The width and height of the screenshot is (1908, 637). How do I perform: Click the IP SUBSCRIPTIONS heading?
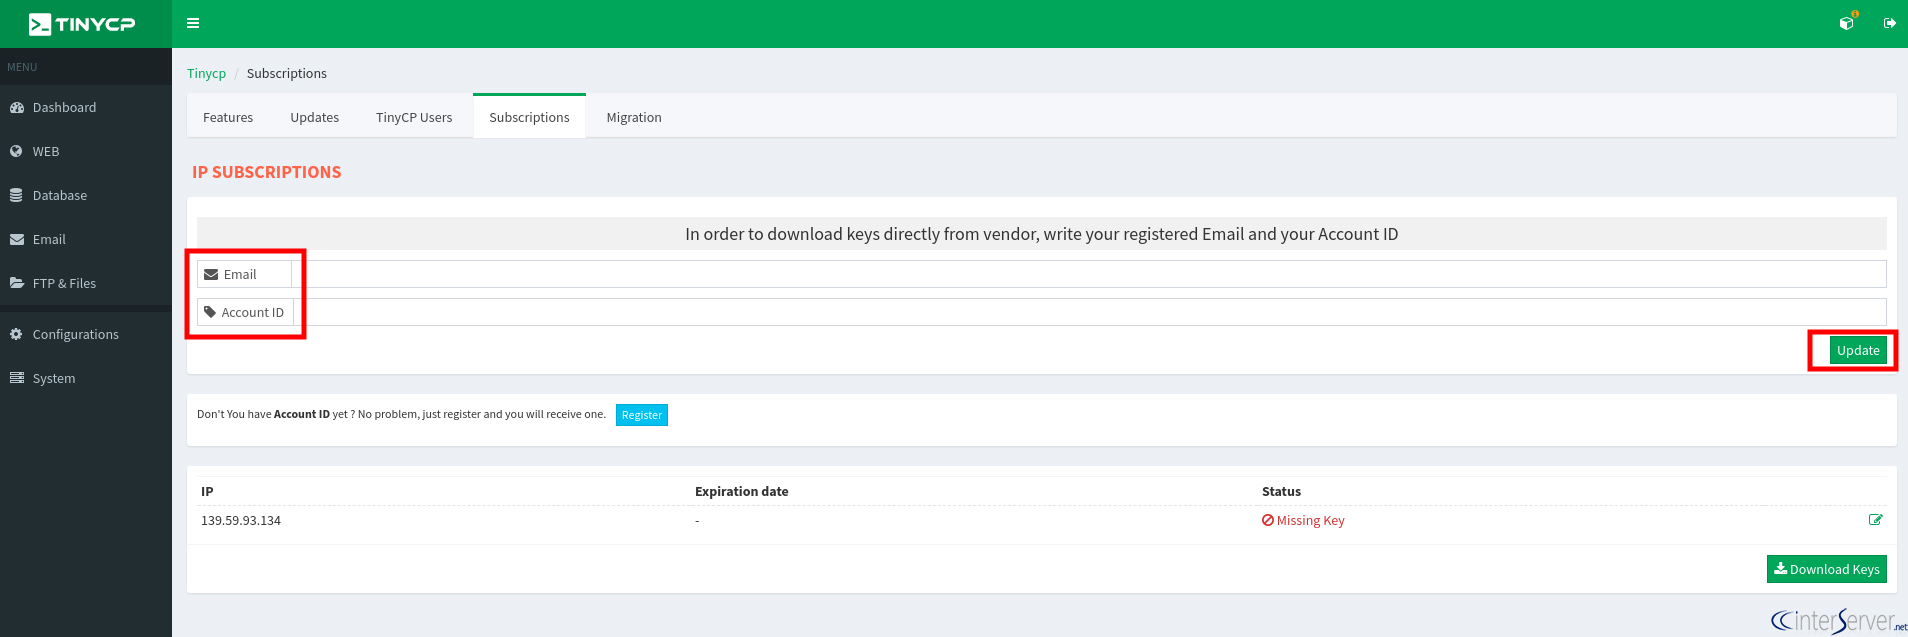267,172
